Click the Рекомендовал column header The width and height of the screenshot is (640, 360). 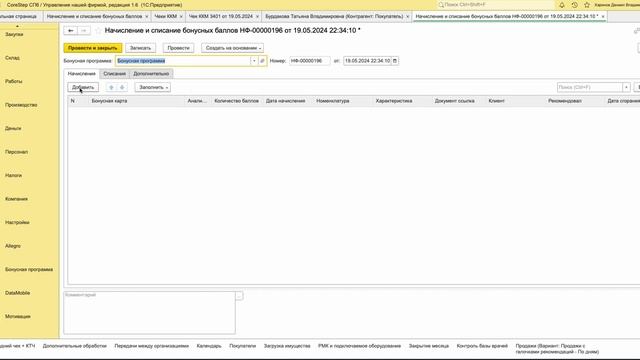click(564, 101)
